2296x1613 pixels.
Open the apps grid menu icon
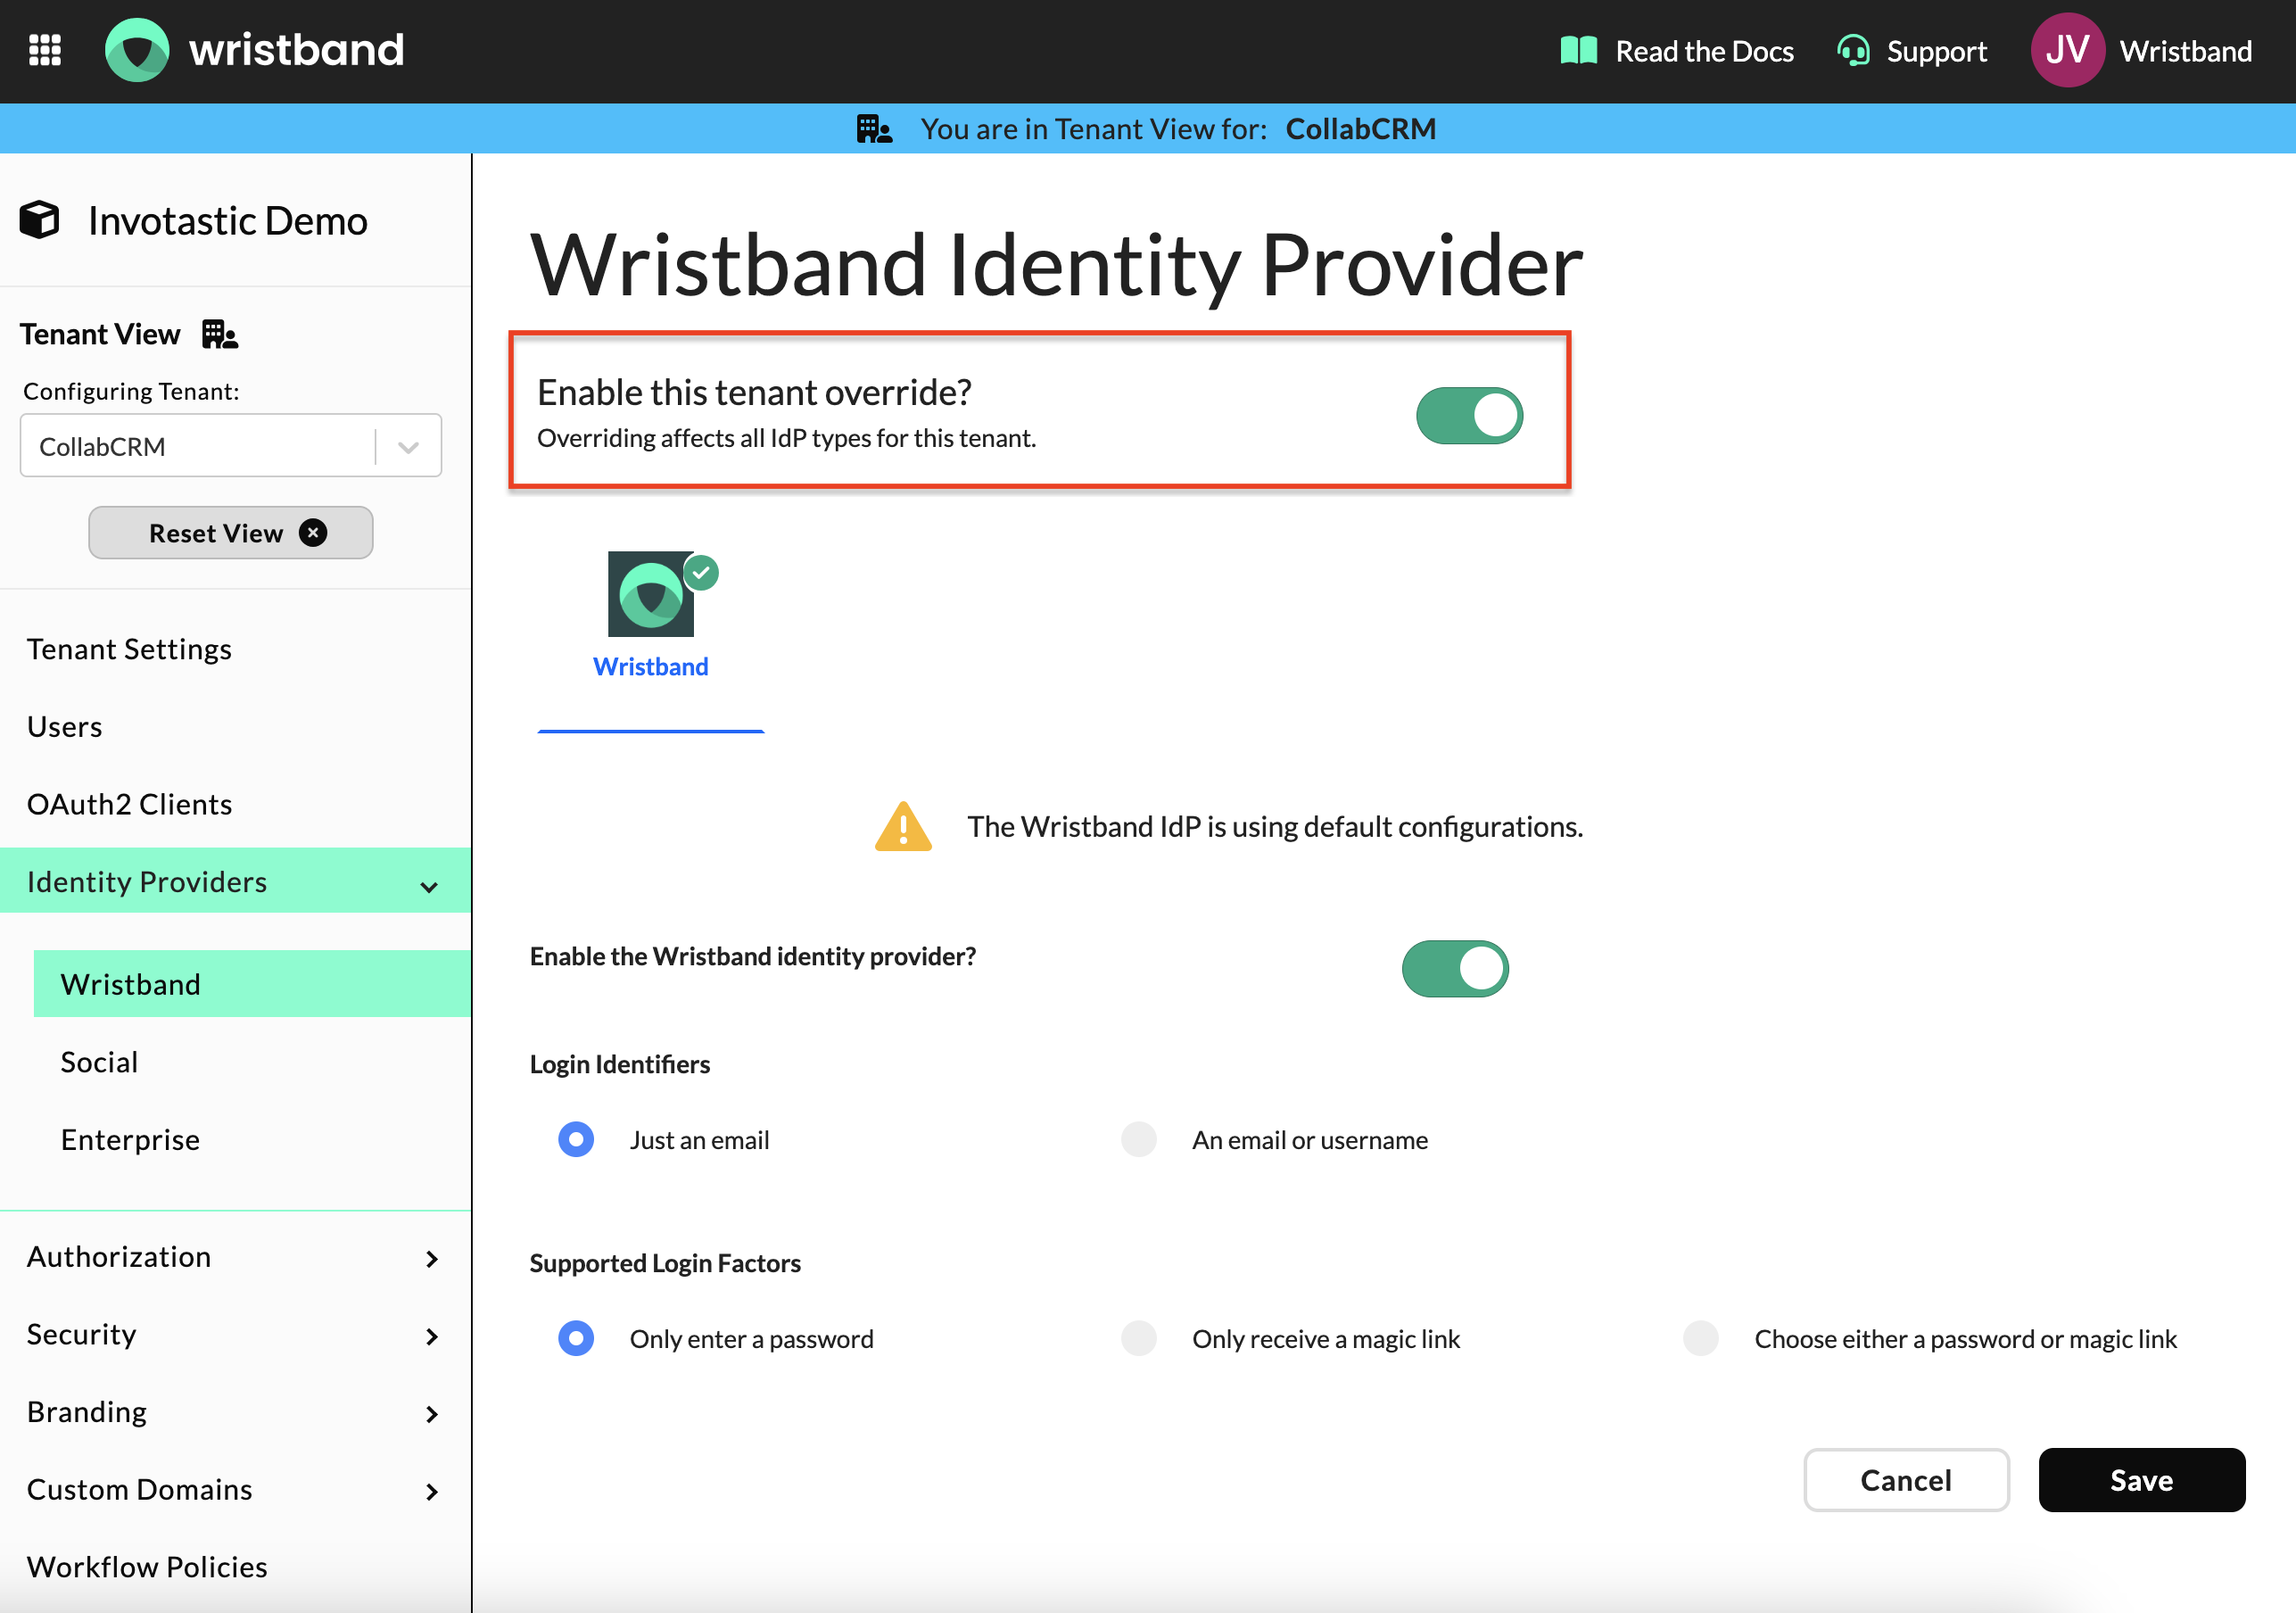tap(45, 50)
